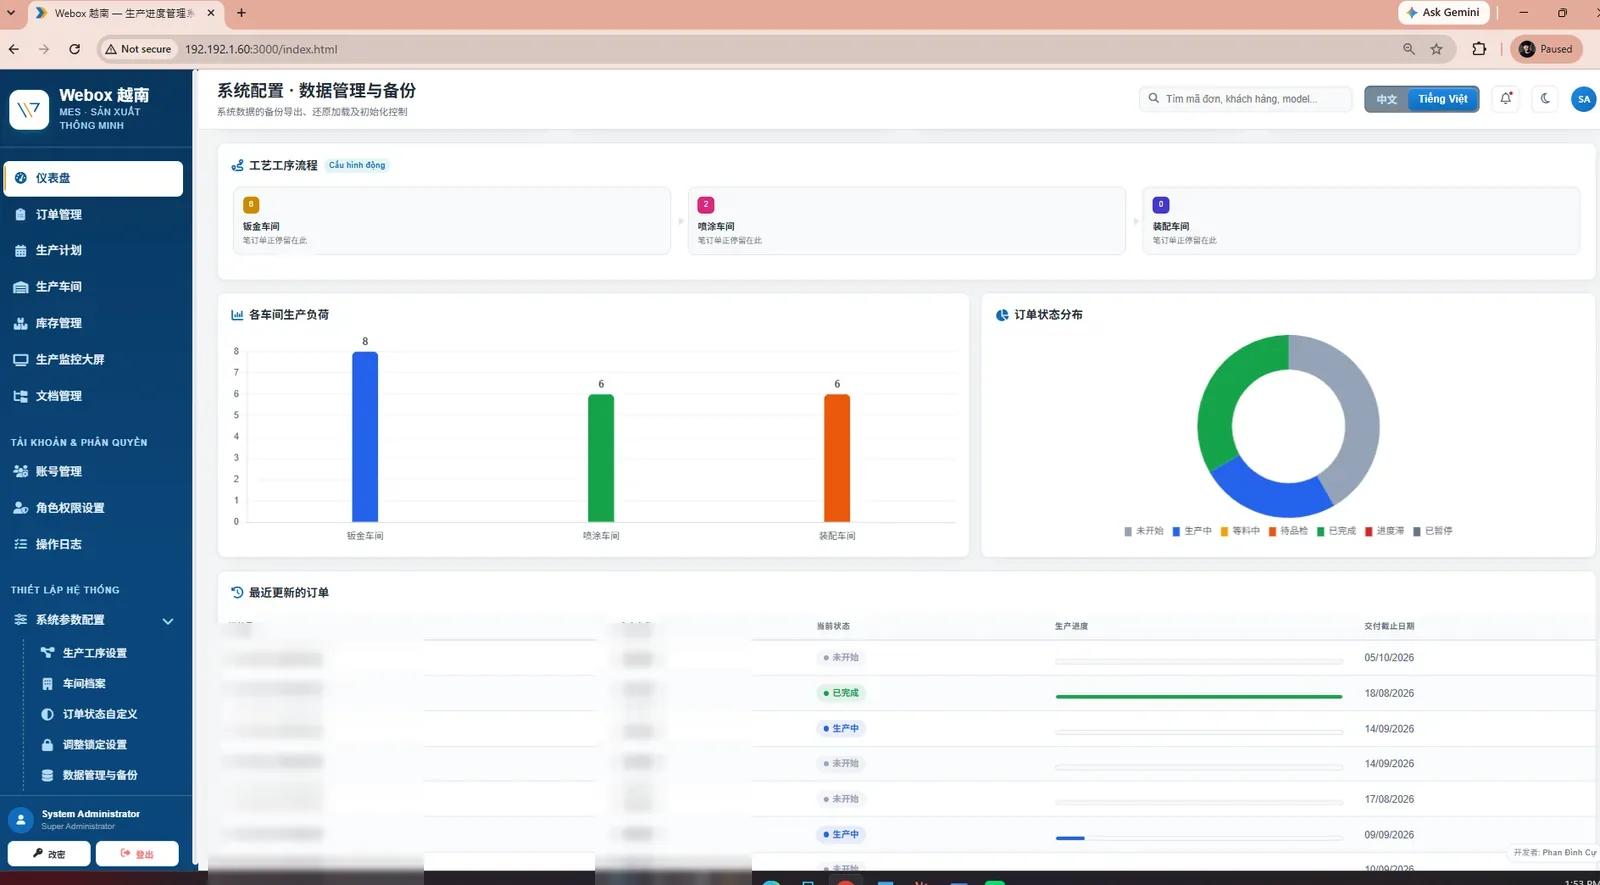
Task: Select the 钣金车间 process card
Action: point(452,220)
